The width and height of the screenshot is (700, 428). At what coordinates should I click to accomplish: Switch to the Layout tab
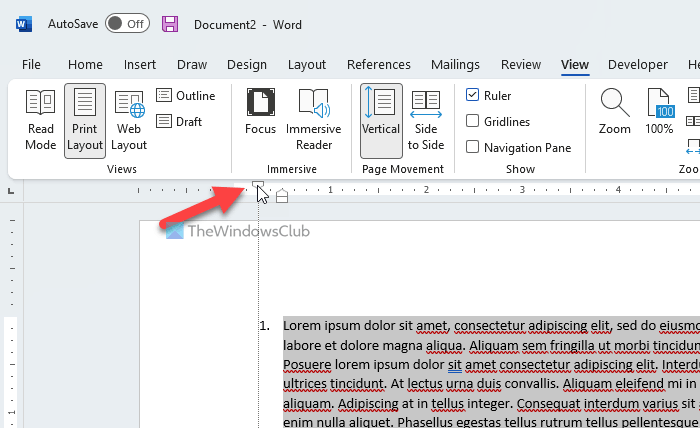pos(307,65)
